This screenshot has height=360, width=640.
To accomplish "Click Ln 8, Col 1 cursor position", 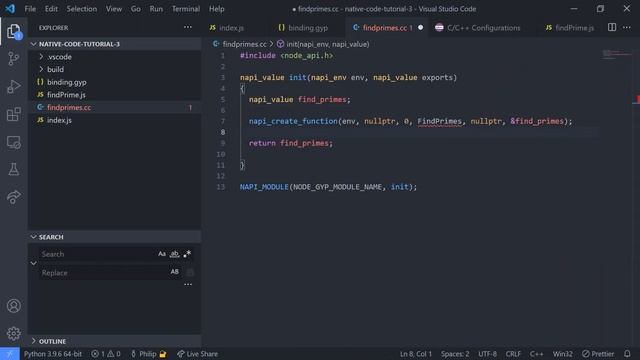I will (x=416, y=354).
